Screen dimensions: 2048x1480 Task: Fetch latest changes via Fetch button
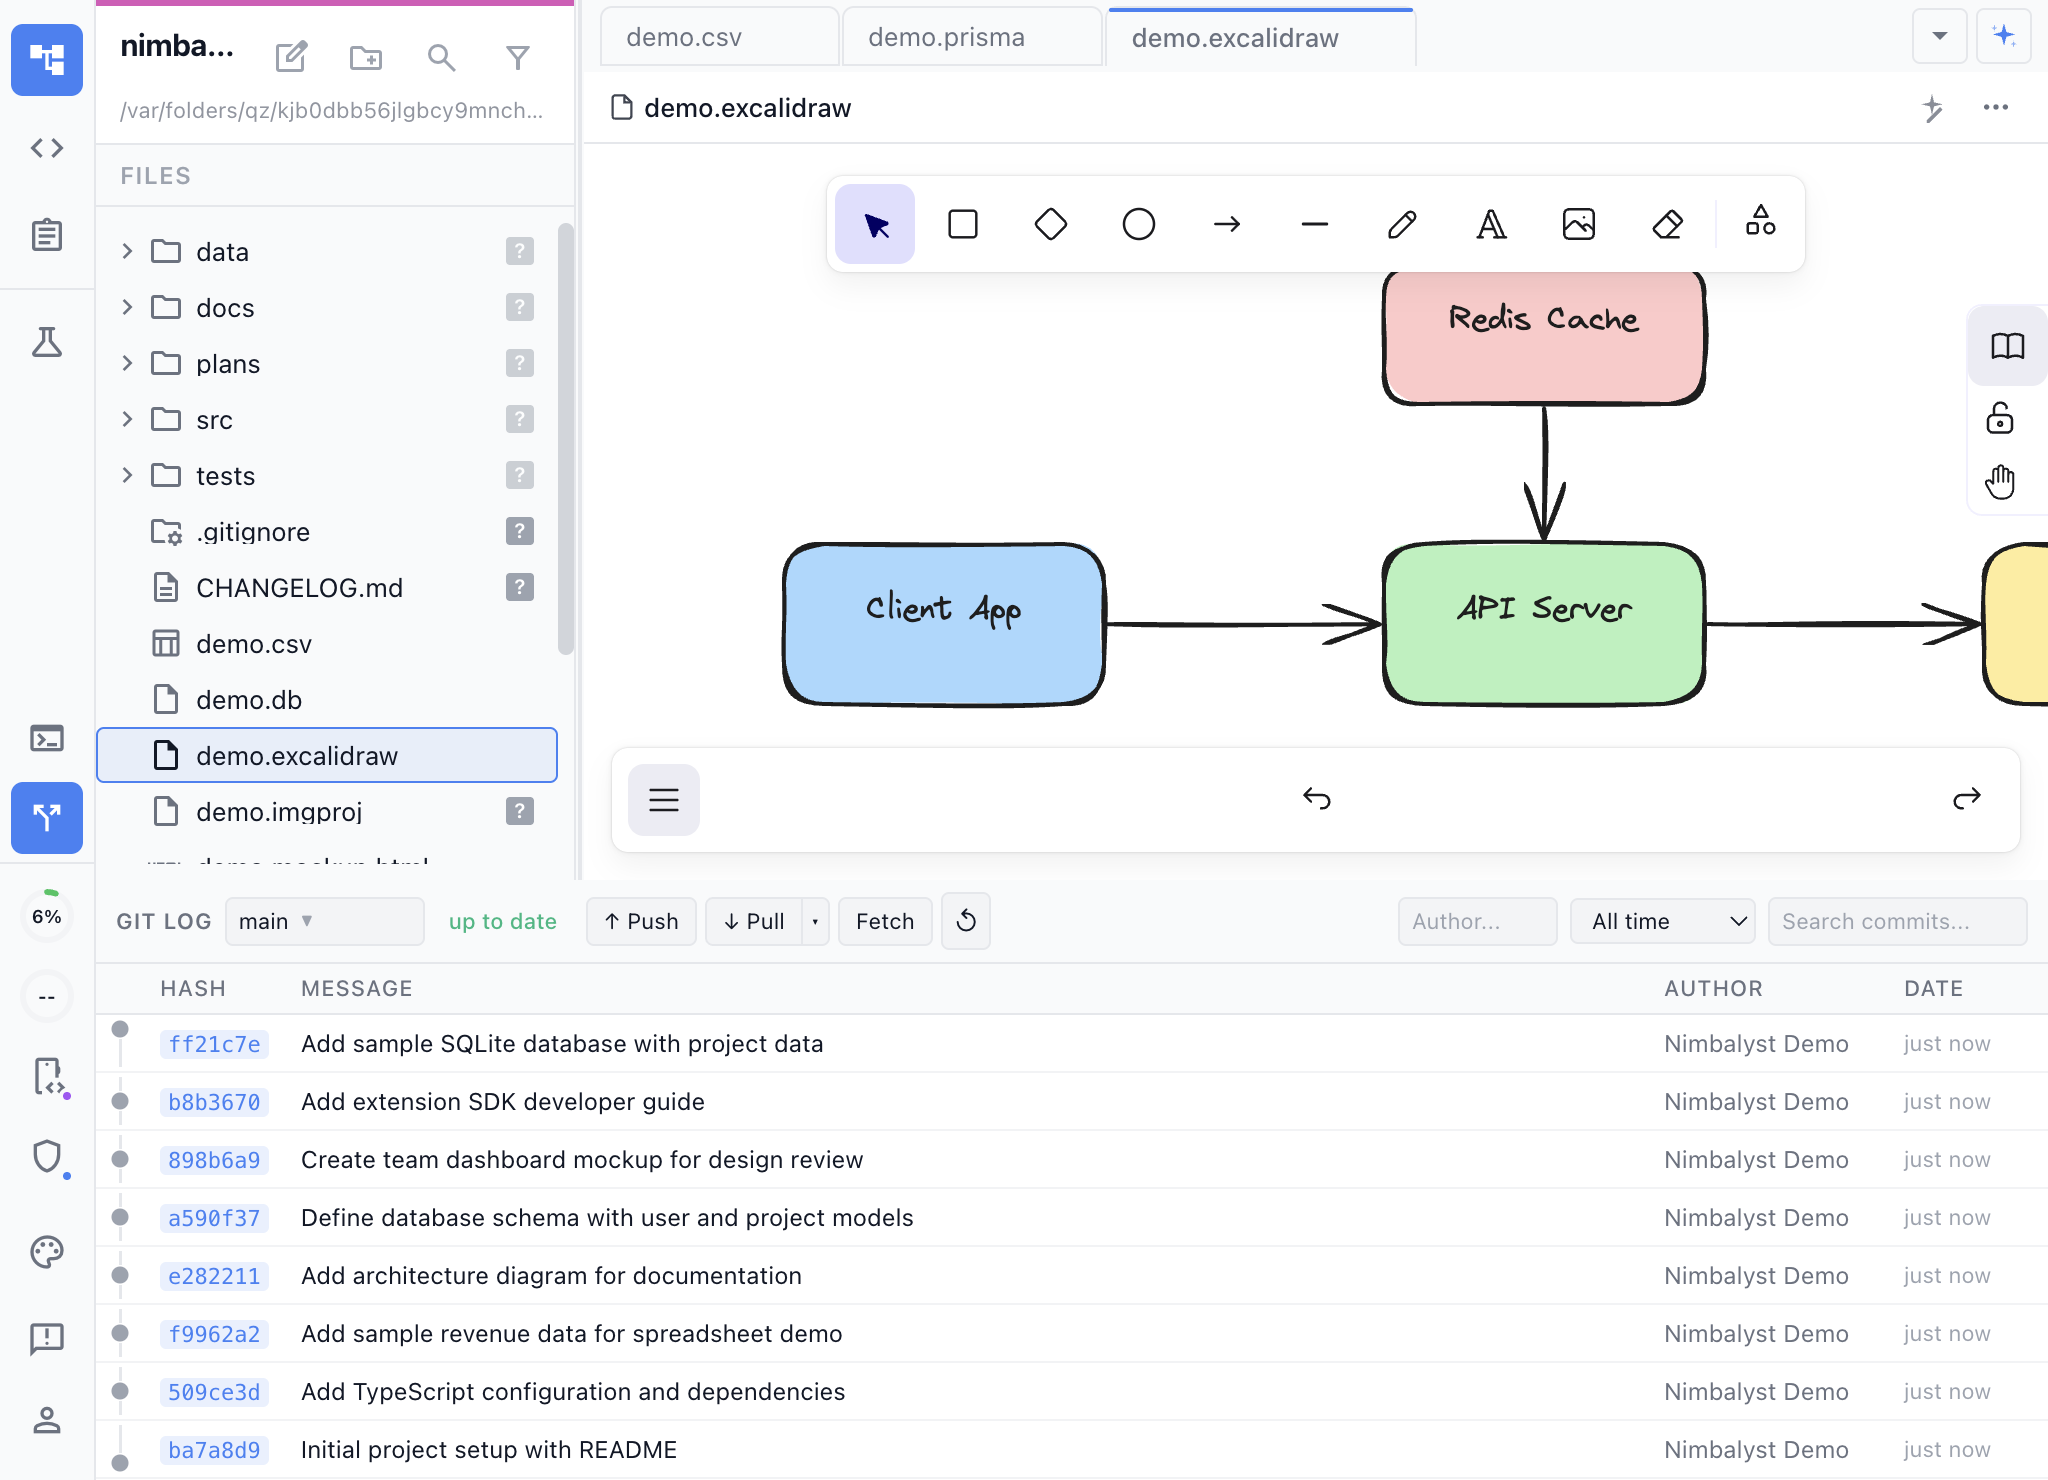[x=884, y=920]
